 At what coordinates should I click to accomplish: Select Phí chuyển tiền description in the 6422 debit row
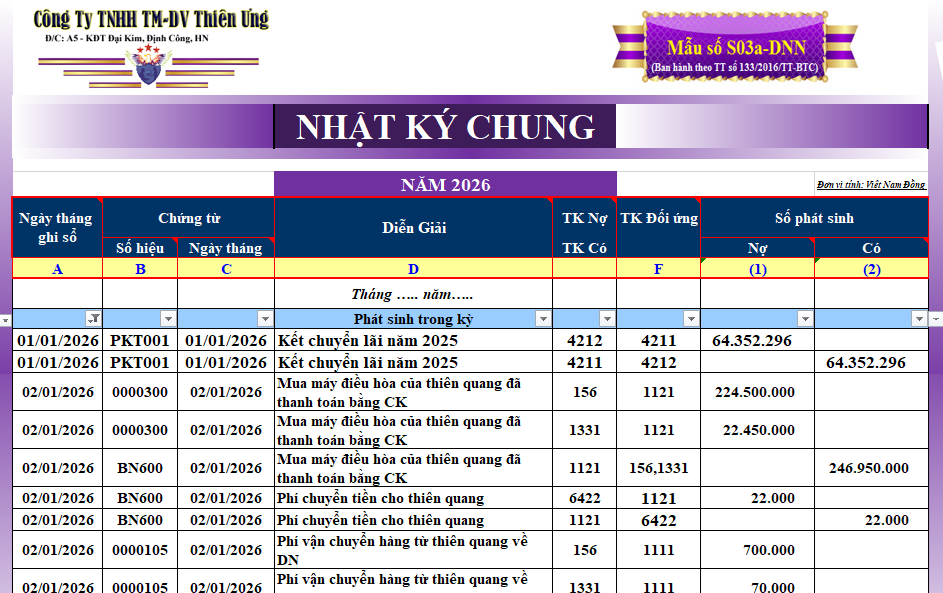click(x=414, y=498)
